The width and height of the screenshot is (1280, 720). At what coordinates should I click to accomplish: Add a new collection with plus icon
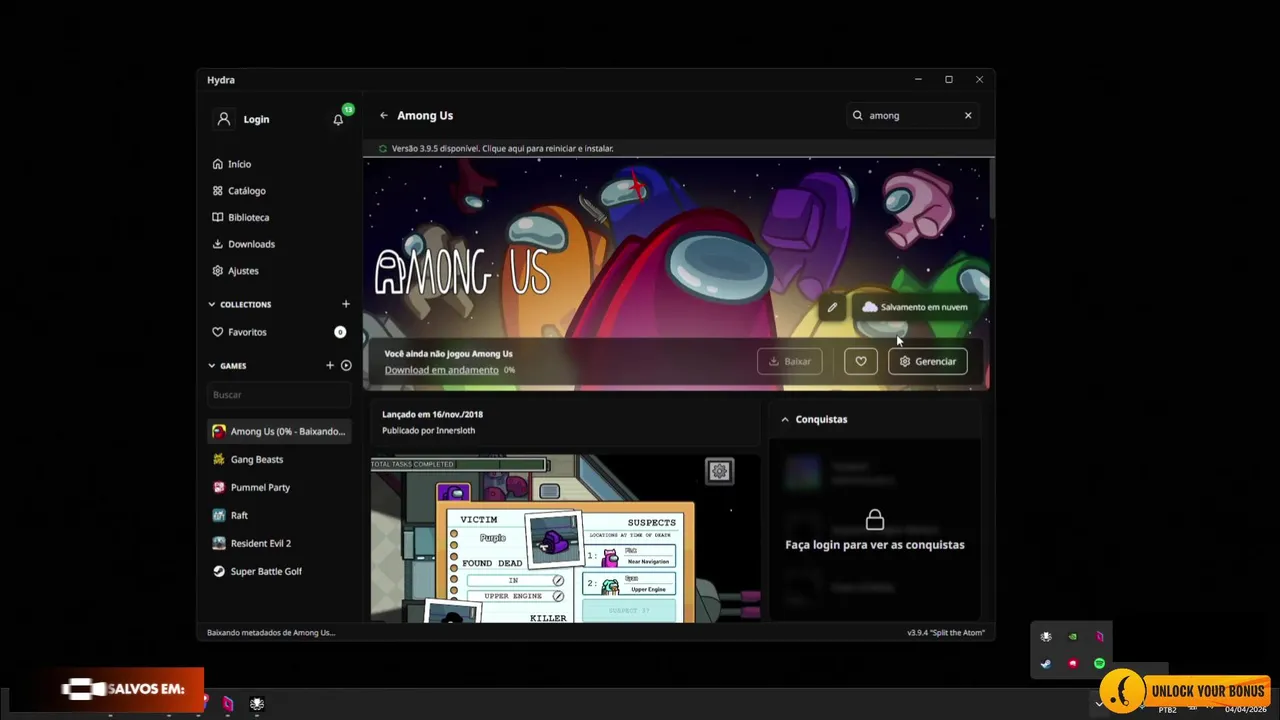346,304
